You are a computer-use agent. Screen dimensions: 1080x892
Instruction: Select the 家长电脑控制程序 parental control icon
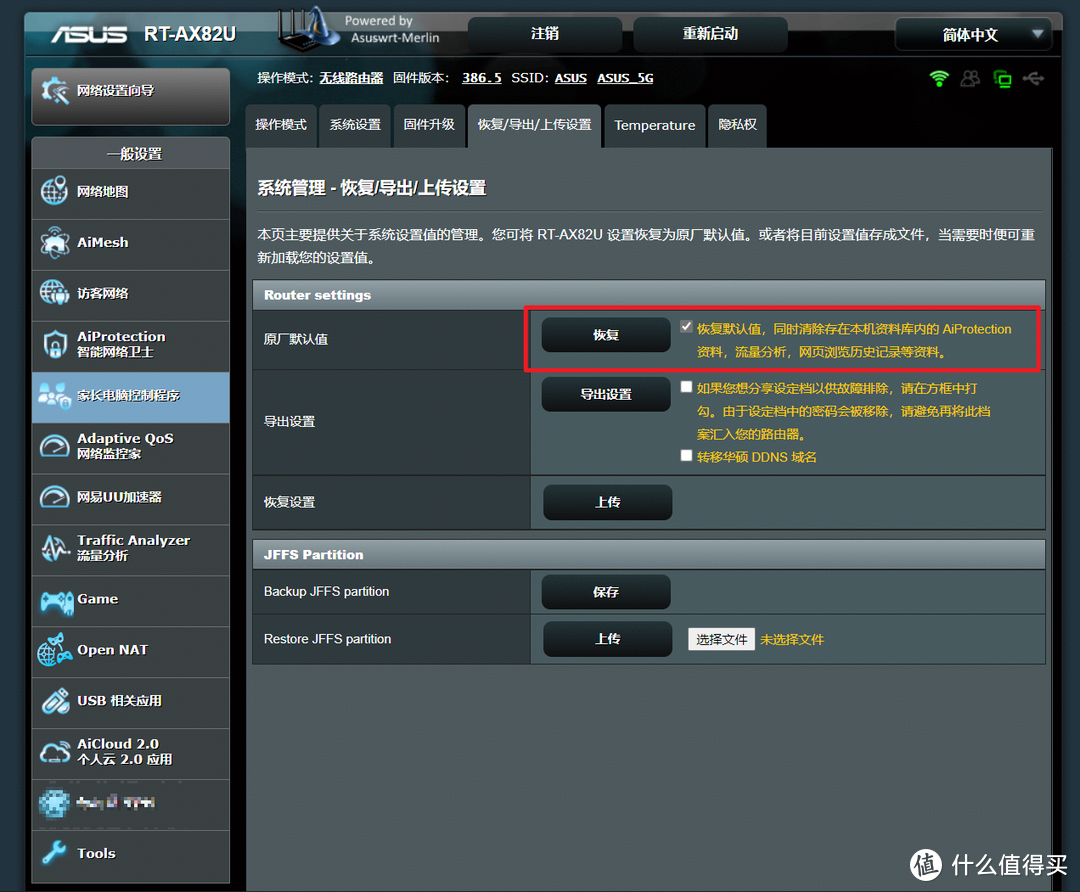[x=54, y=395]
